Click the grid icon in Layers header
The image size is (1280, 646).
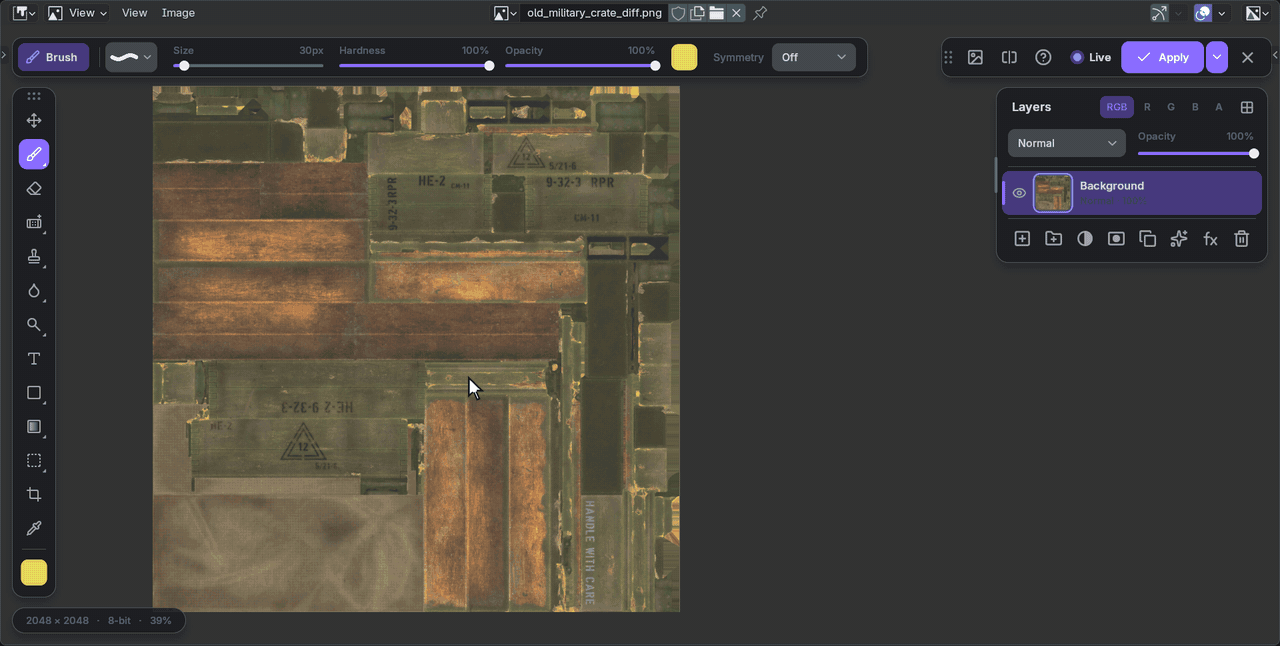tap(1247, 107)
